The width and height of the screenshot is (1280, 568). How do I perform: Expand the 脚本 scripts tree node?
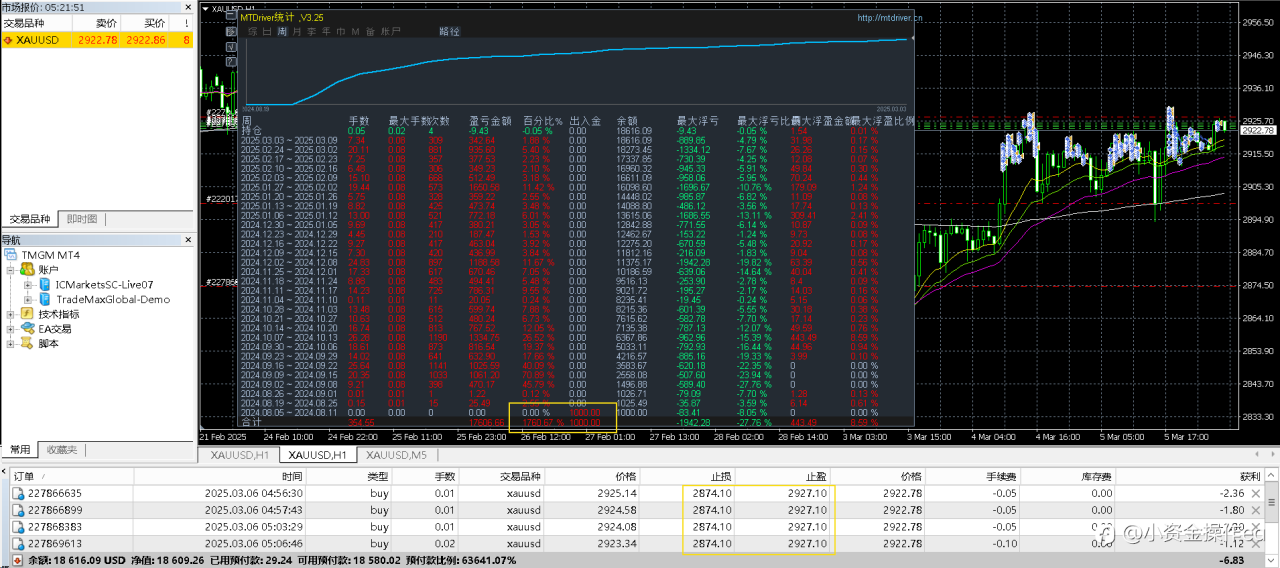[x=11, y=343]
